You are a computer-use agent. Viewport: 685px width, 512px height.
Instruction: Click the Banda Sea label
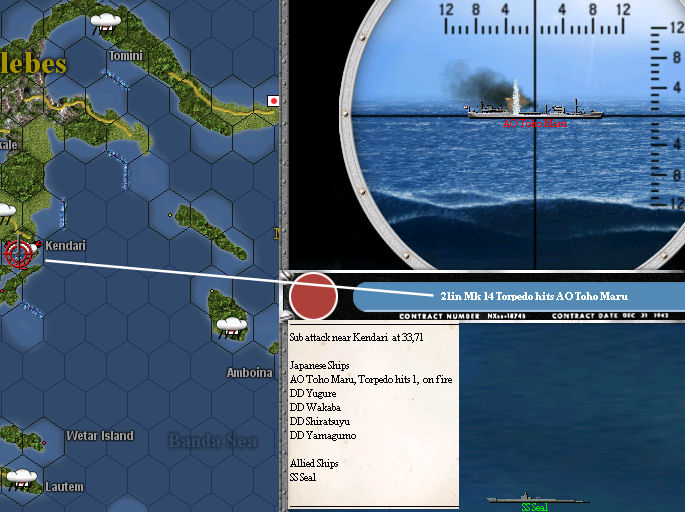pyautogui.click(x=213, y=440)
